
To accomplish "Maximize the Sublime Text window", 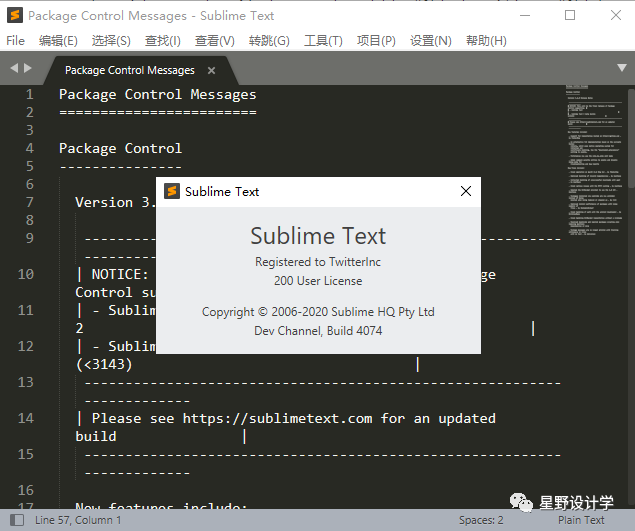I will click(570, 15).
